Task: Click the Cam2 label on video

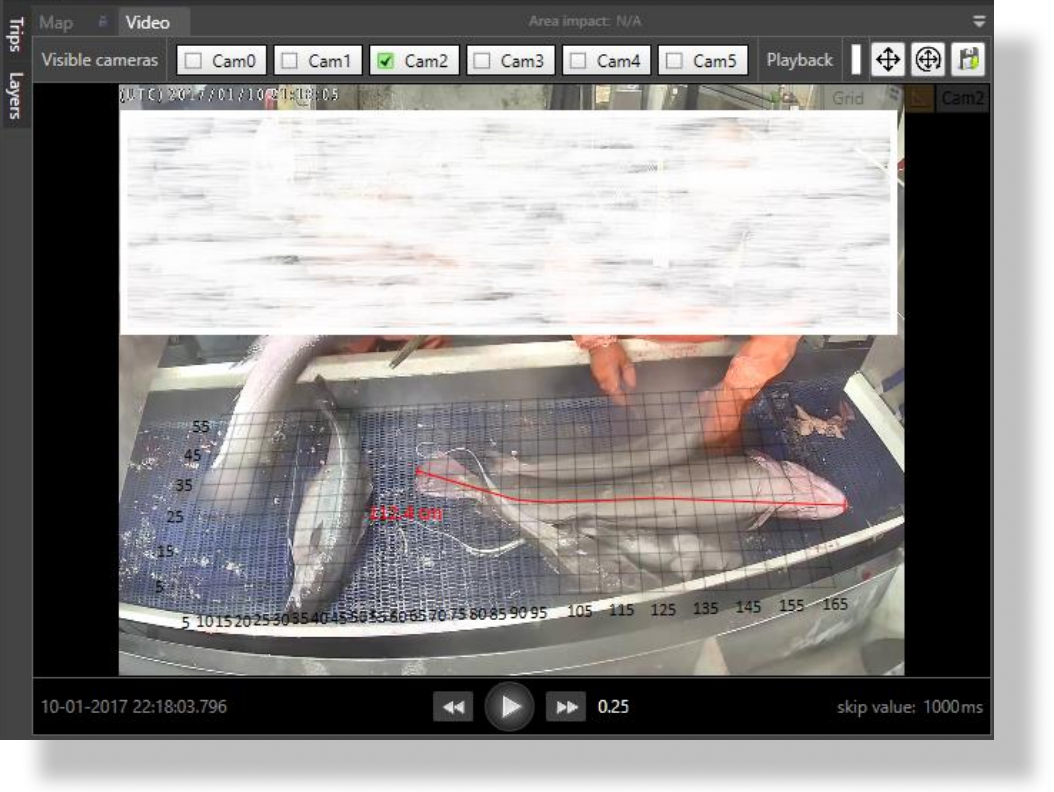Action: coord(963,98)
